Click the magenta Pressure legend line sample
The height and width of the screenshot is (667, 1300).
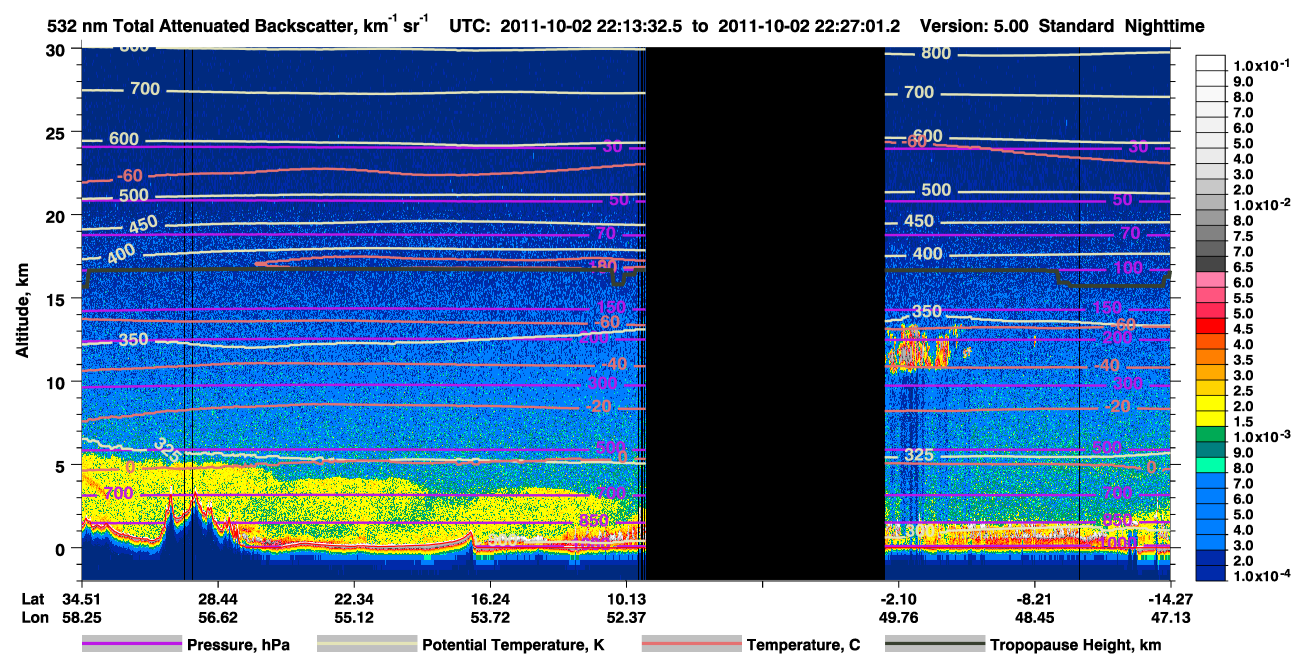point(131,645)
